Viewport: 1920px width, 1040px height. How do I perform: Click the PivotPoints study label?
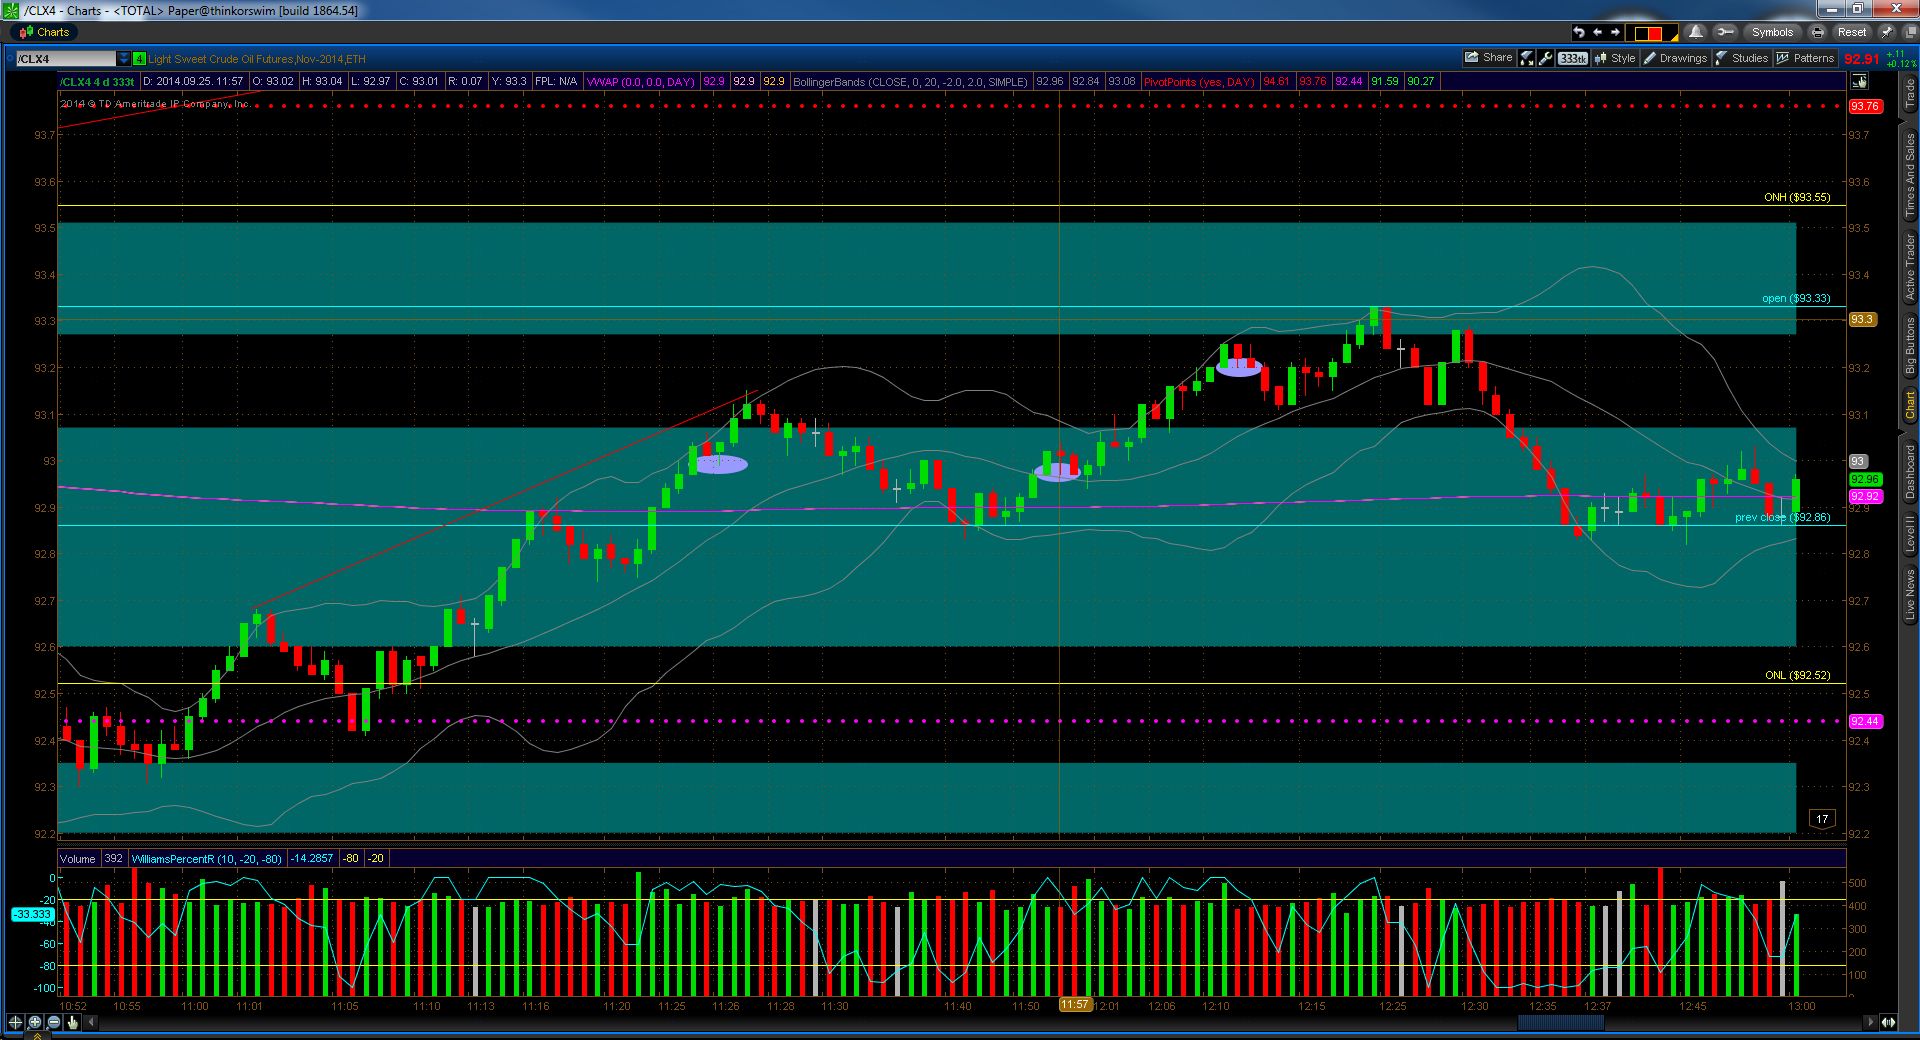pyautogui.click(x=1199, y=82)
